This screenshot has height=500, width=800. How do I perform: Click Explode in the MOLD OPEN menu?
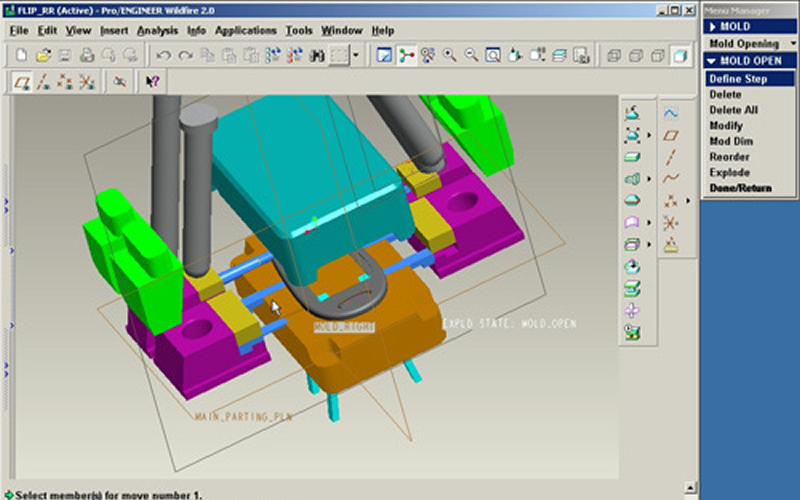coord(729,173)
